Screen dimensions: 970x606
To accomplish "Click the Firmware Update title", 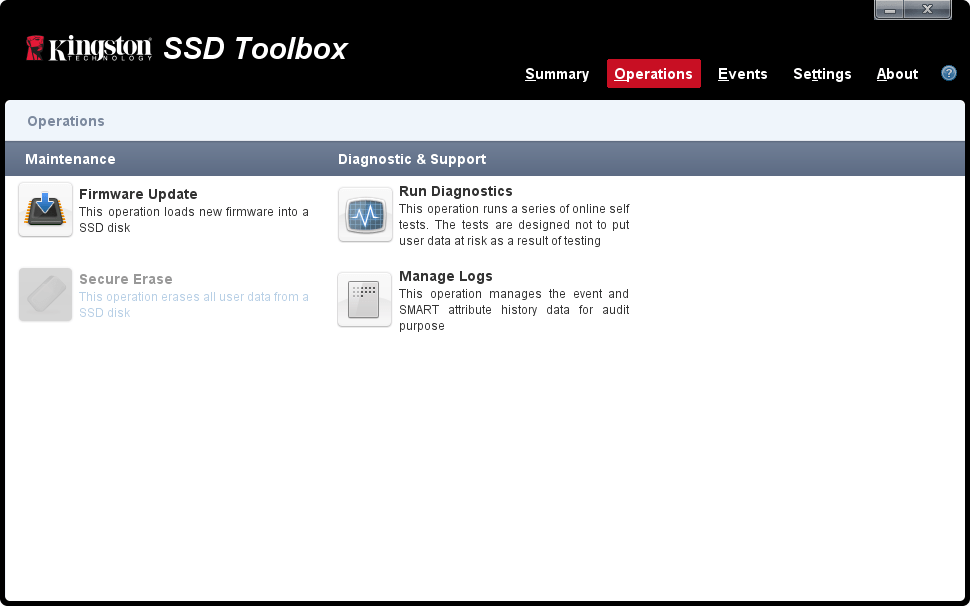I will (138, 194).
